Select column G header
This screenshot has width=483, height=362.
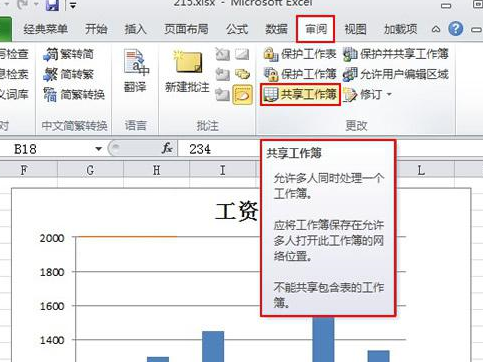[x=90, y=170]
